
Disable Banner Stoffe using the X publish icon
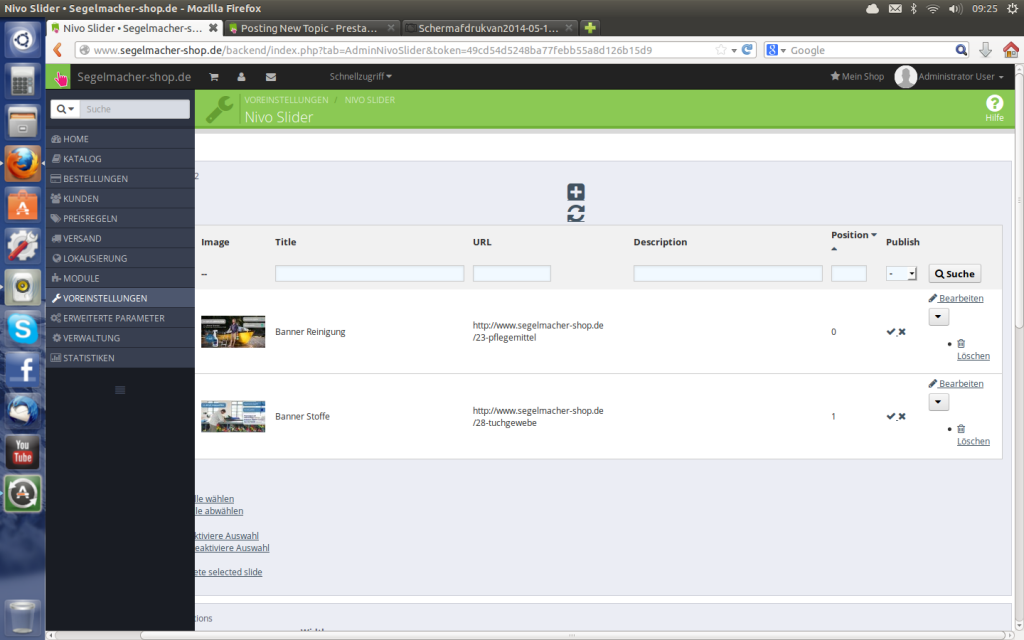[x=902, y=416]
